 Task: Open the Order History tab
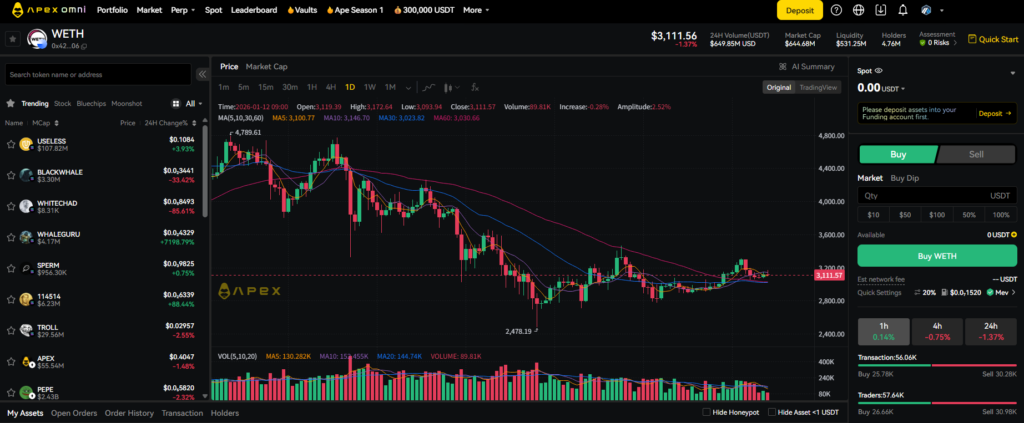130,413
